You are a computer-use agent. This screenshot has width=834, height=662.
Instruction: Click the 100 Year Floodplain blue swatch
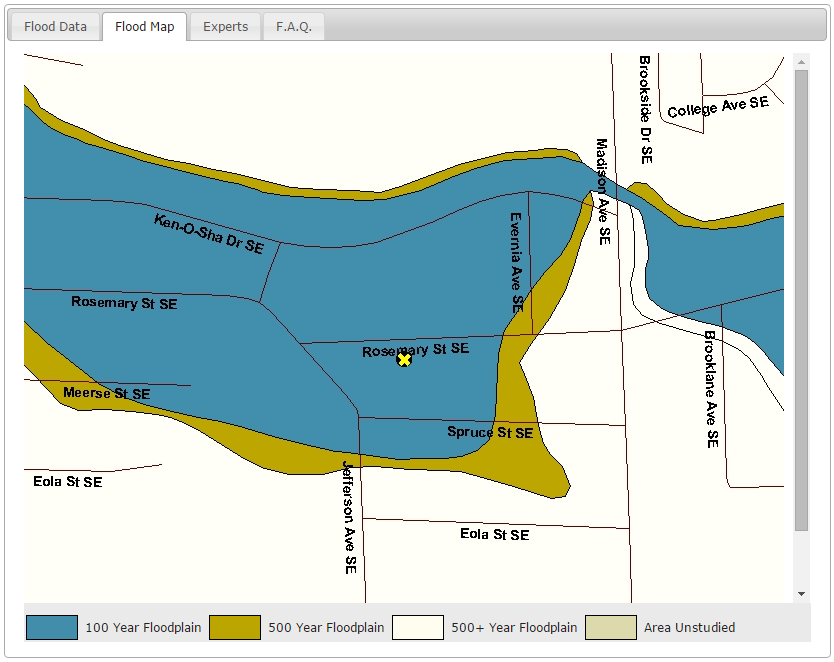pyautogui.click(x=52, y=627)
